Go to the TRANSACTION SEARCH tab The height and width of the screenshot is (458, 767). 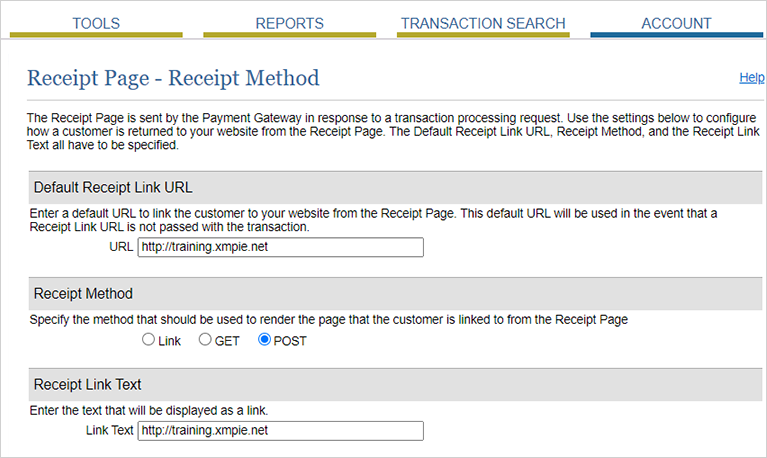483,23
